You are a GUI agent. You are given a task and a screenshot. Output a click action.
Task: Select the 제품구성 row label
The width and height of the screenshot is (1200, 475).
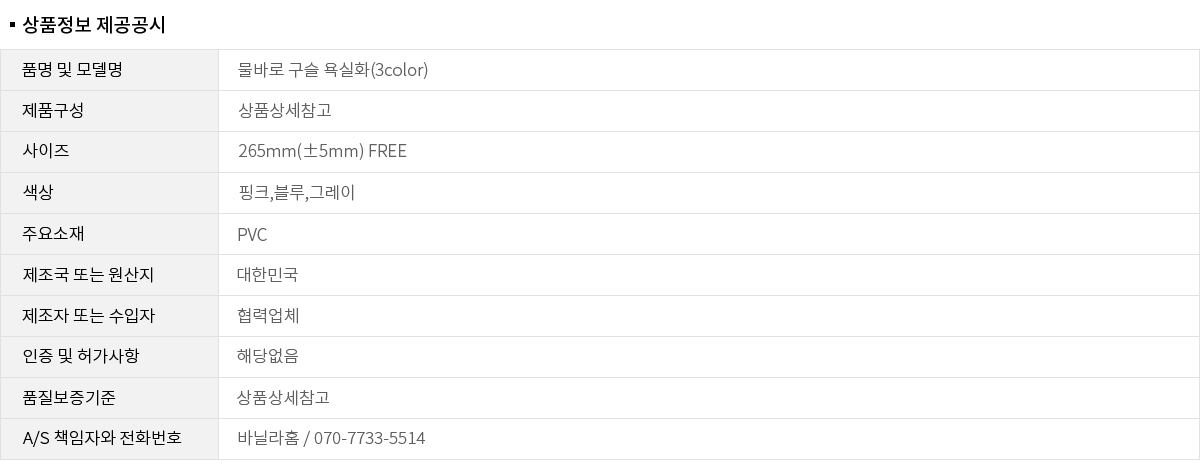[x=53, y=111]
